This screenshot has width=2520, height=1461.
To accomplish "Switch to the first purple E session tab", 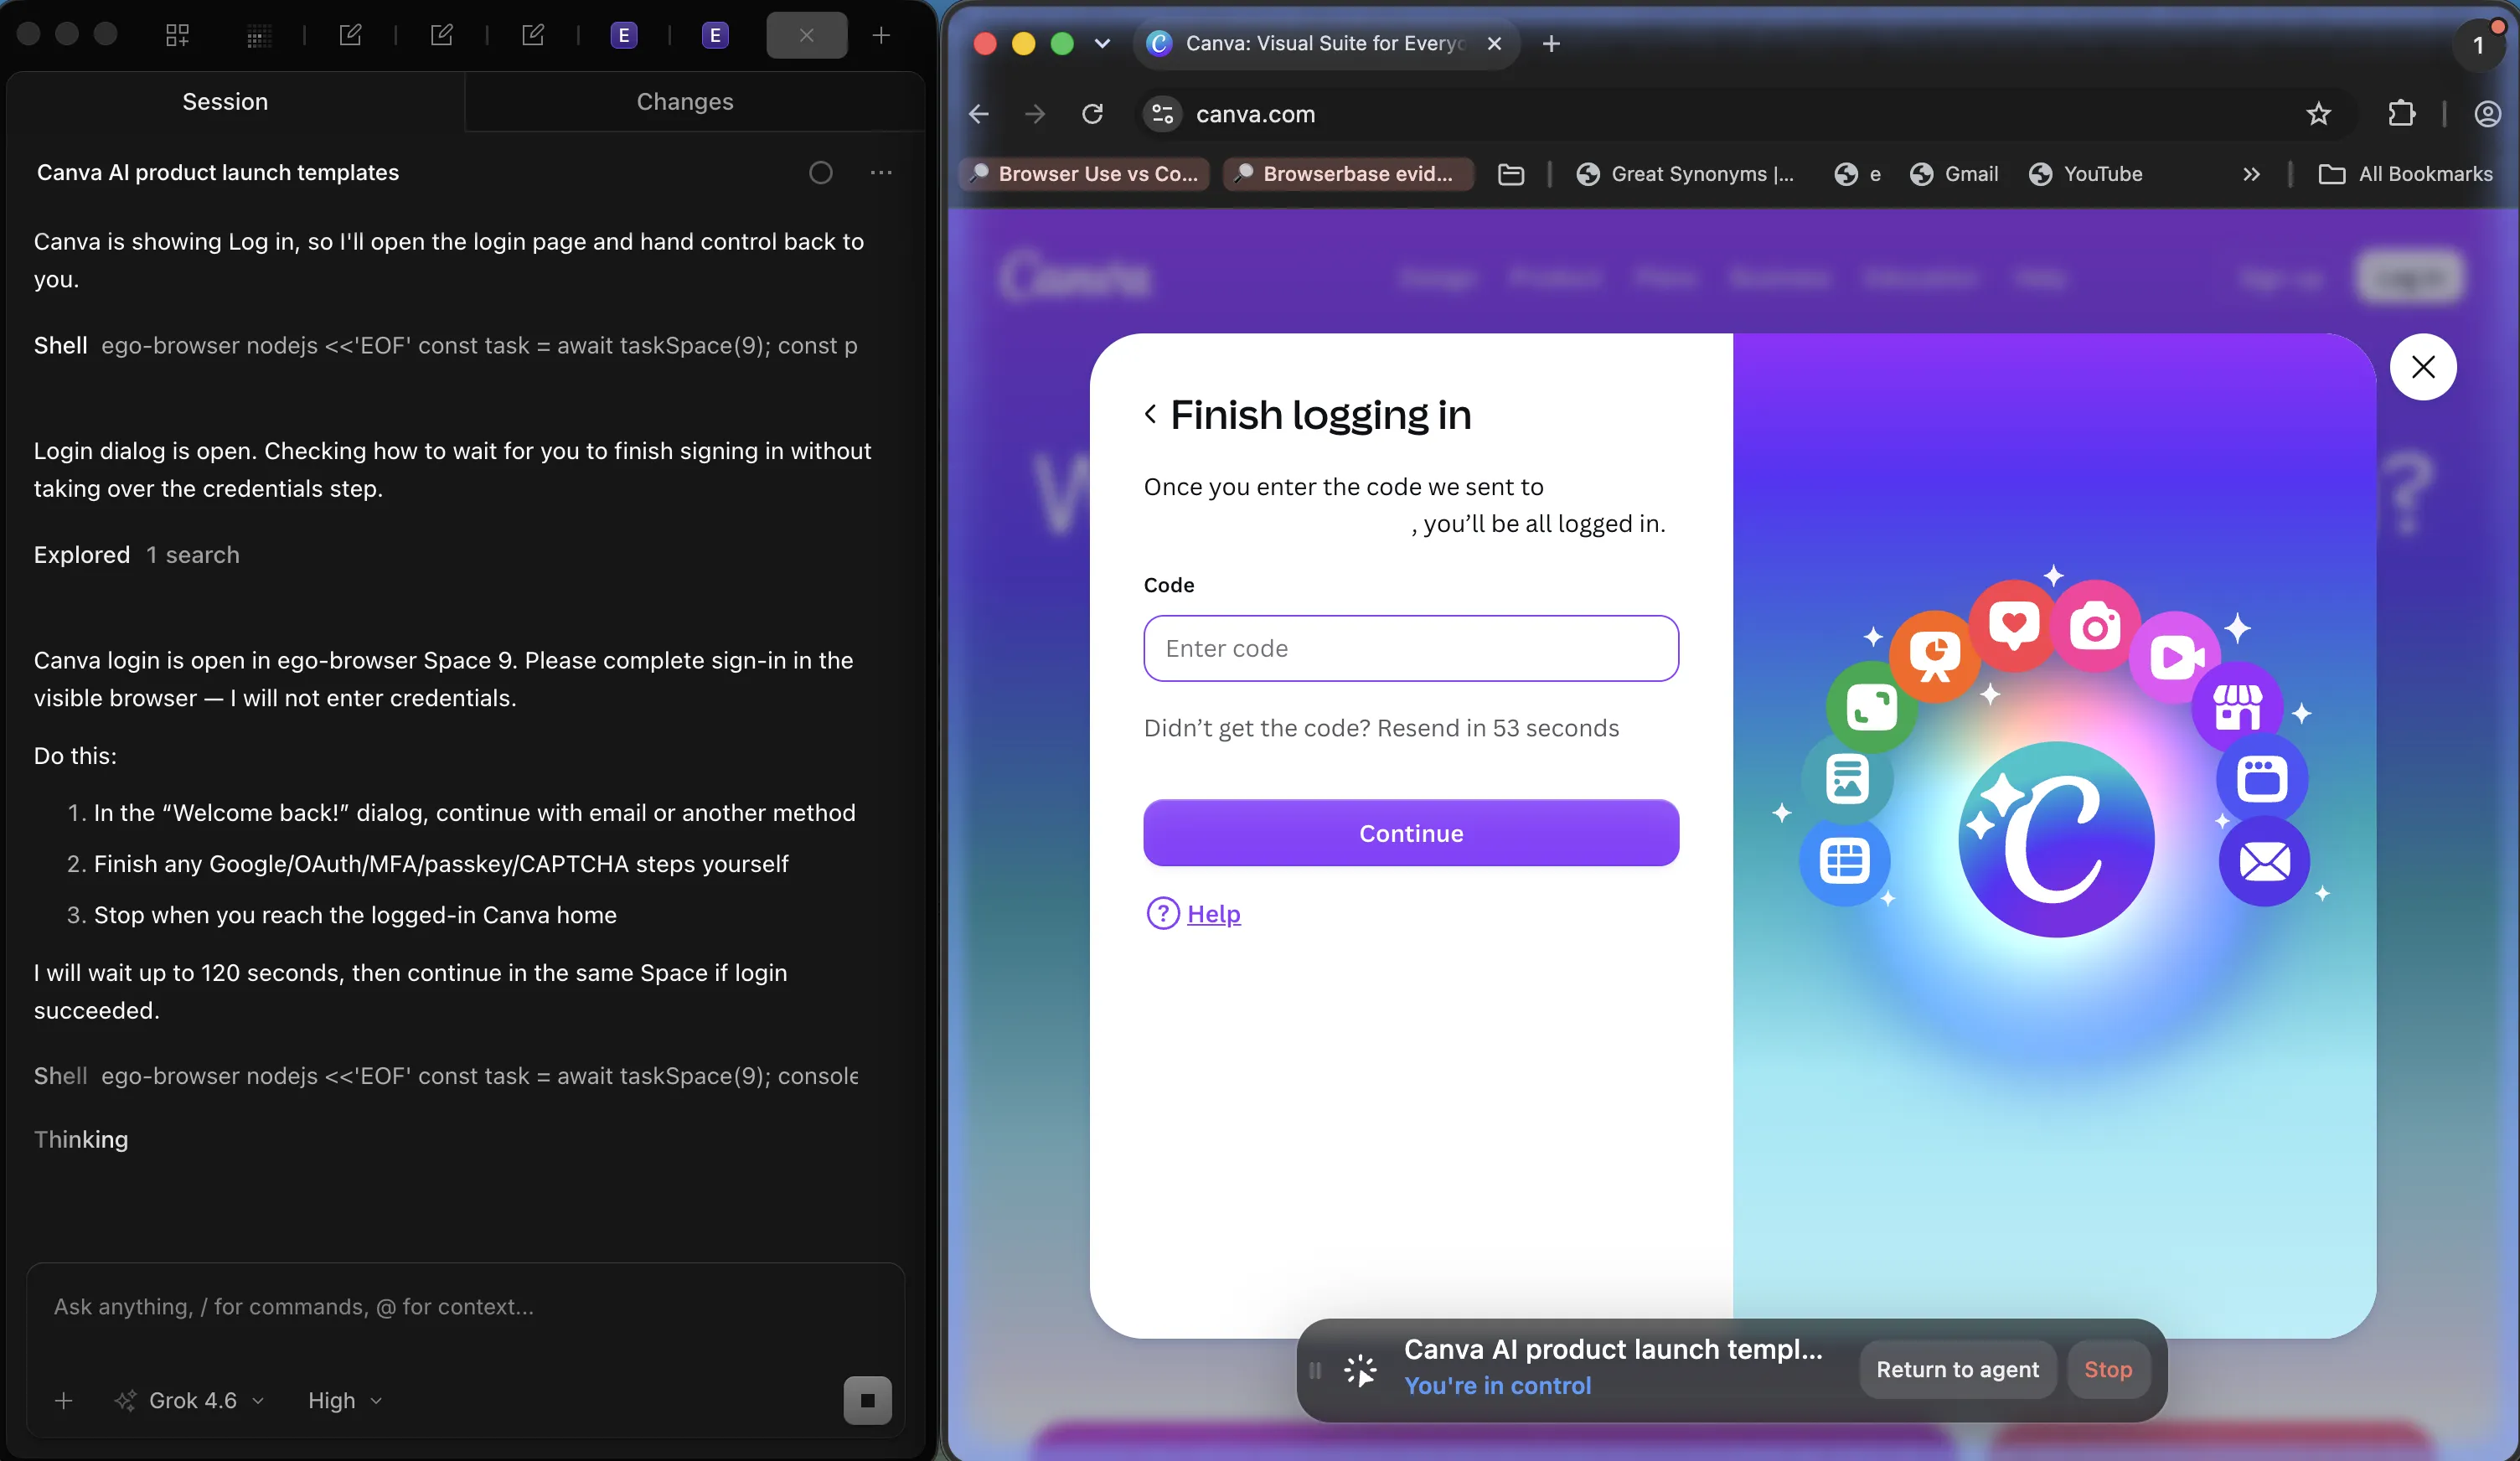I will coord(624,35).
